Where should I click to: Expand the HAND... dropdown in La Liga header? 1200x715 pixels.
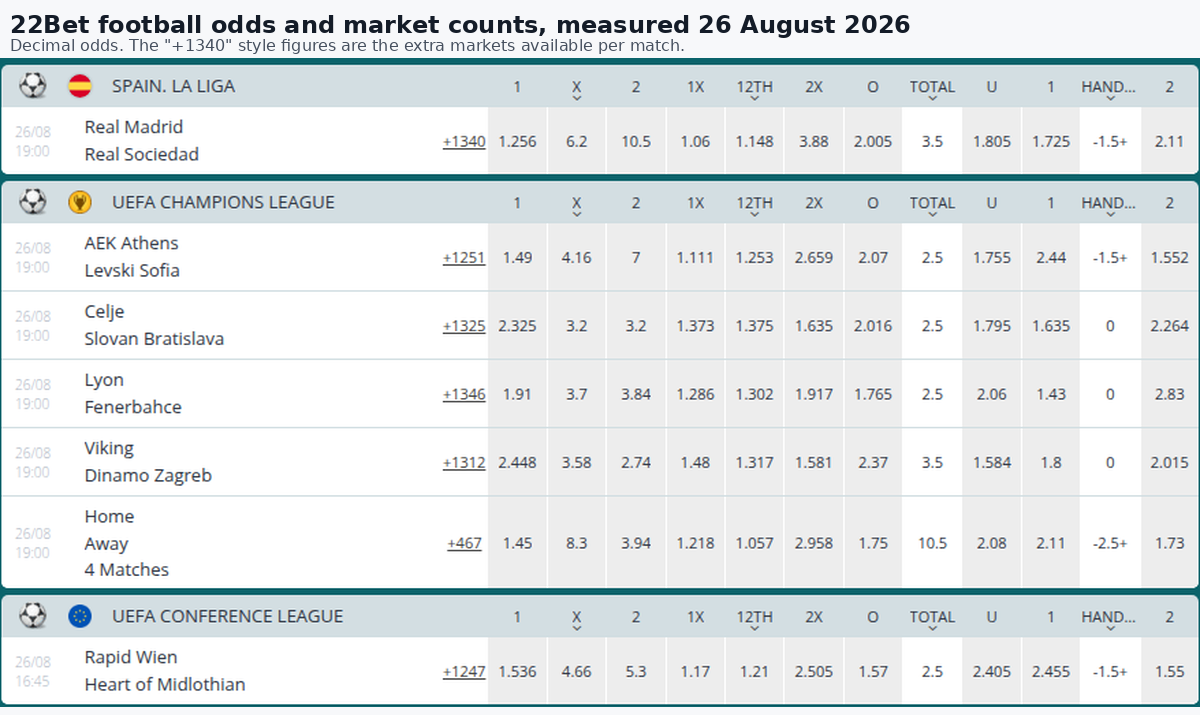1109,98
